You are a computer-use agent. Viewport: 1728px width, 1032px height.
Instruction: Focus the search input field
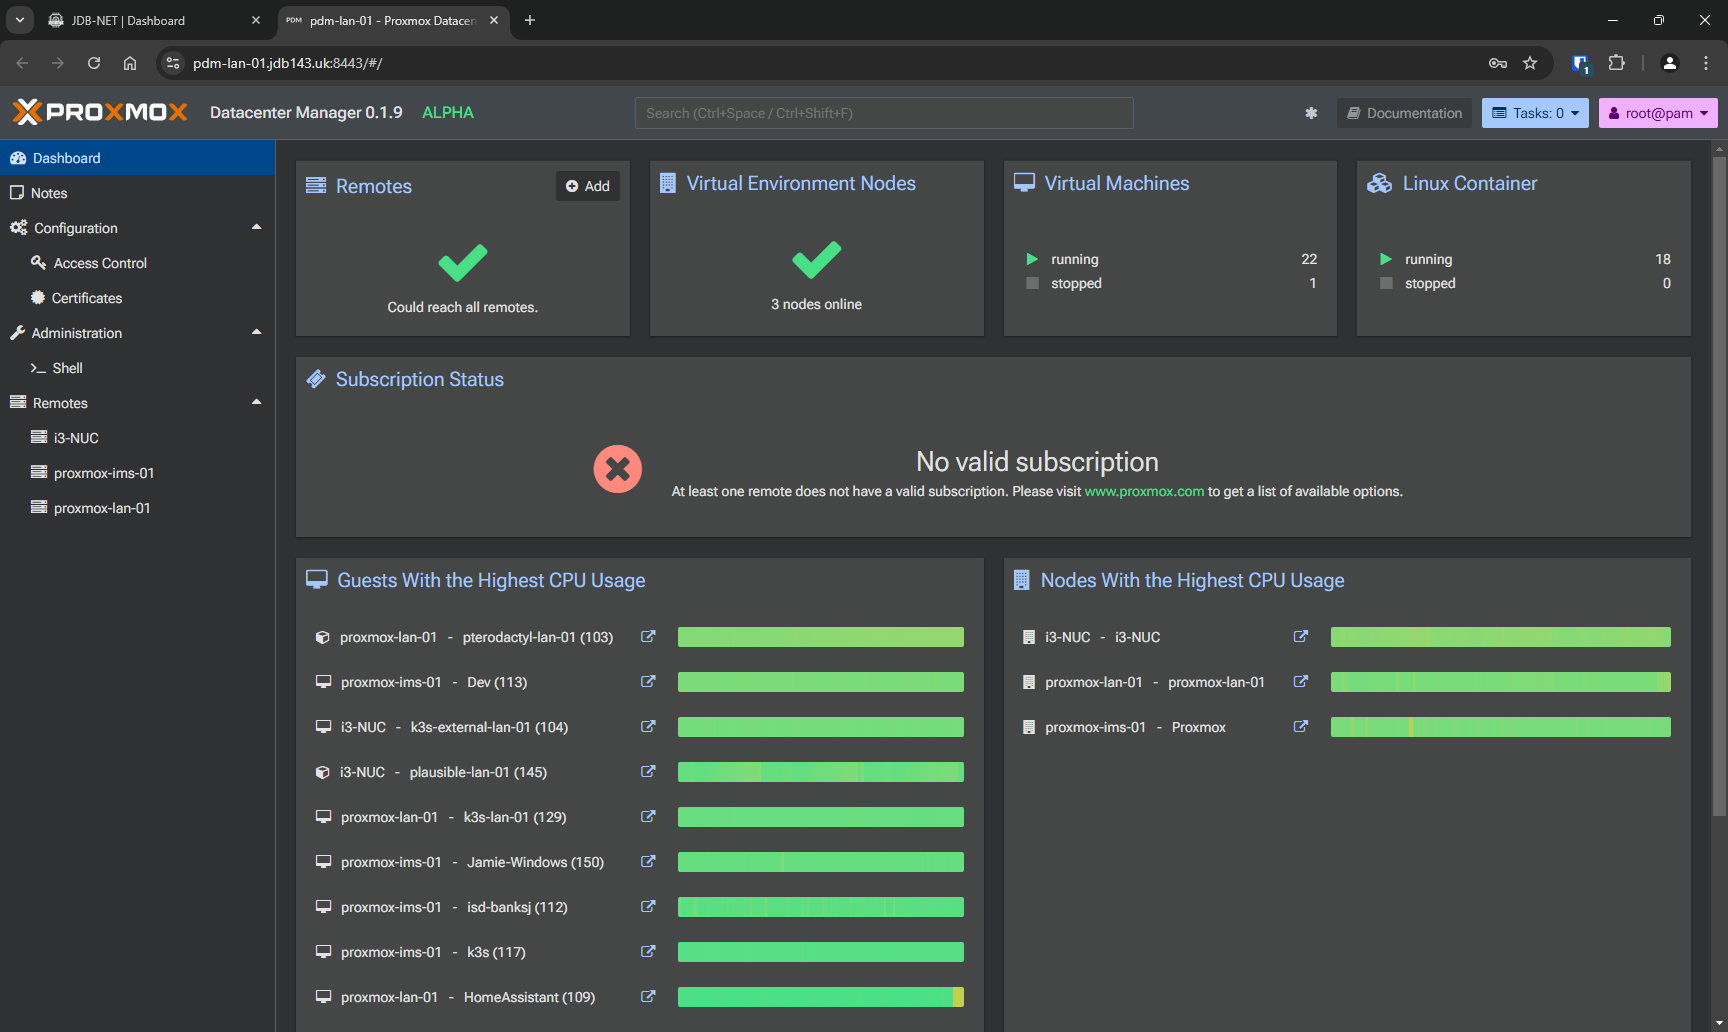(884, 113)
